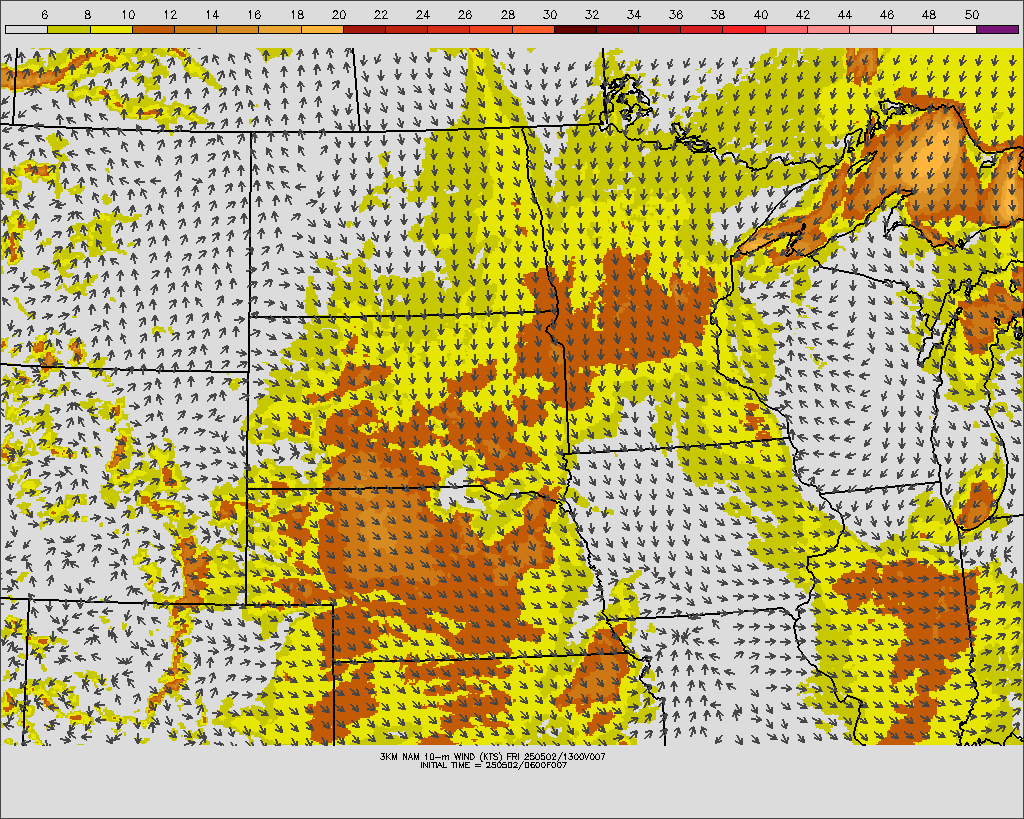Click the legend number "24"
This screenshot has height=819, width=1024.
click(423, 14)
